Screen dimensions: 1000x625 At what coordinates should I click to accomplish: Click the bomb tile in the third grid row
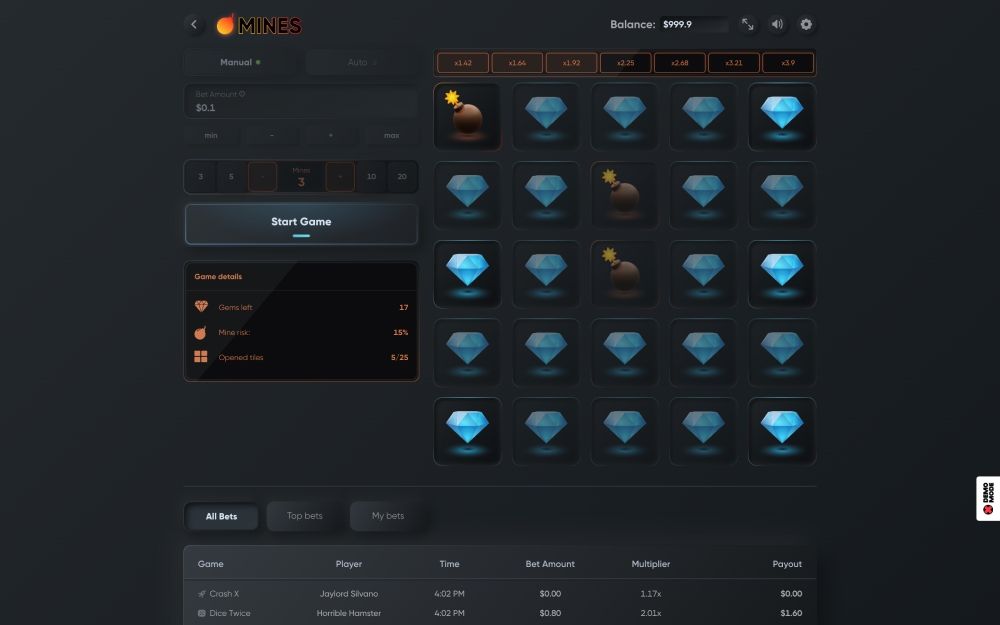tap(624, 274)
